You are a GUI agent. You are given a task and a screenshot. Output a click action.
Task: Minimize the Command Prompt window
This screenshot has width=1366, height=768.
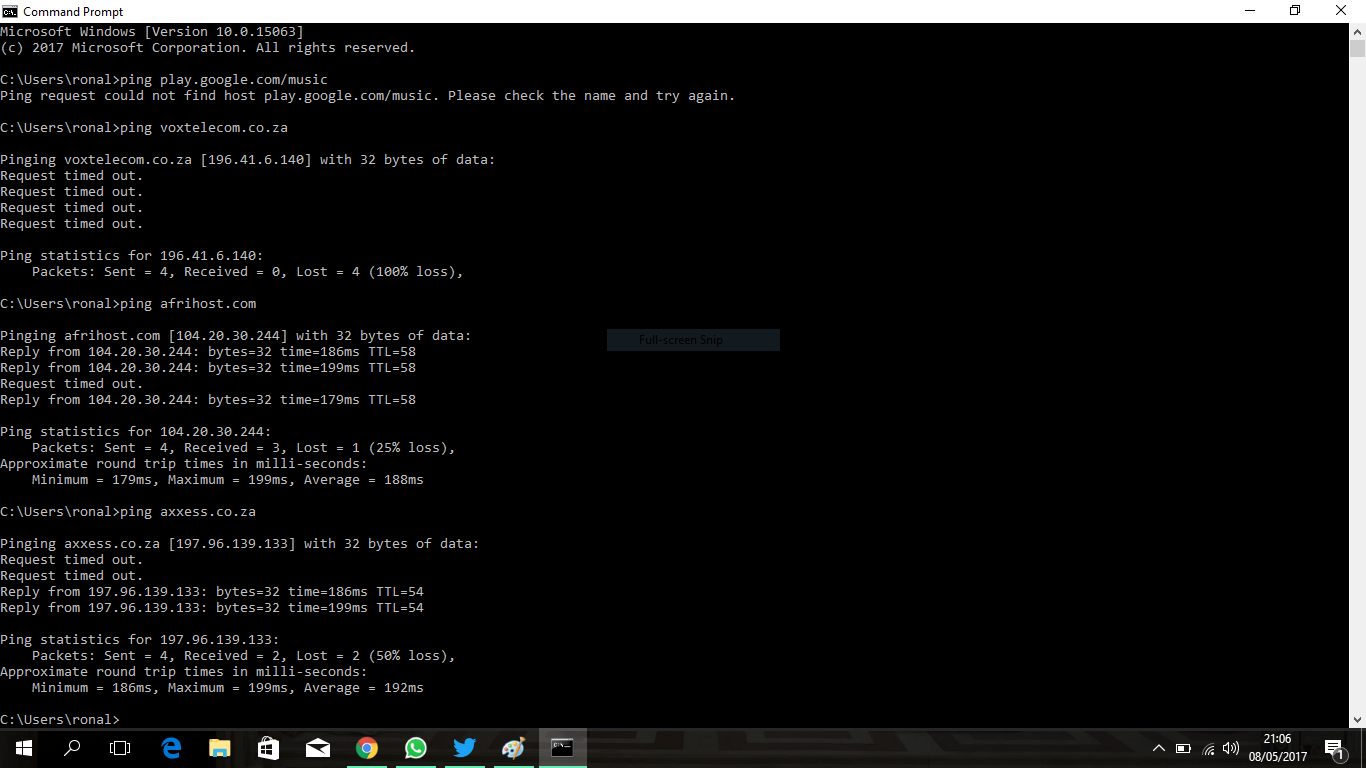1249,11
